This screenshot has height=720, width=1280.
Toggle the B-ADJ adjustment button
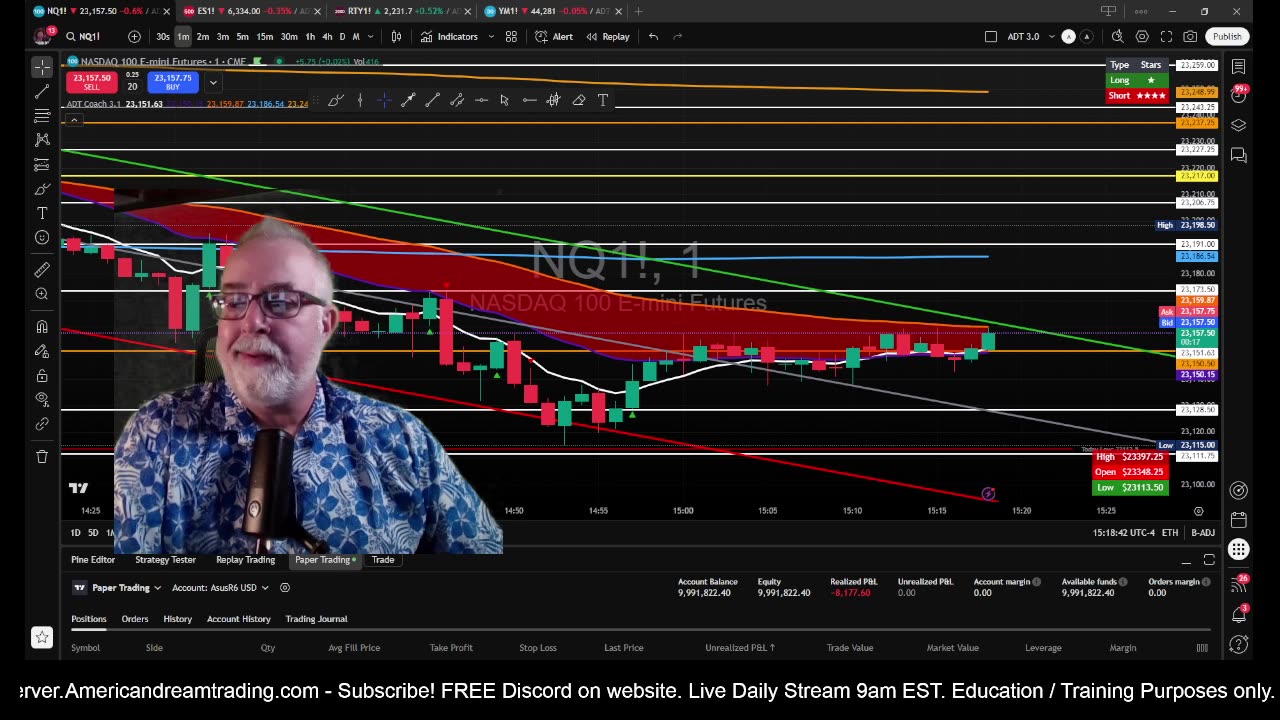(x=1202, y=533)
